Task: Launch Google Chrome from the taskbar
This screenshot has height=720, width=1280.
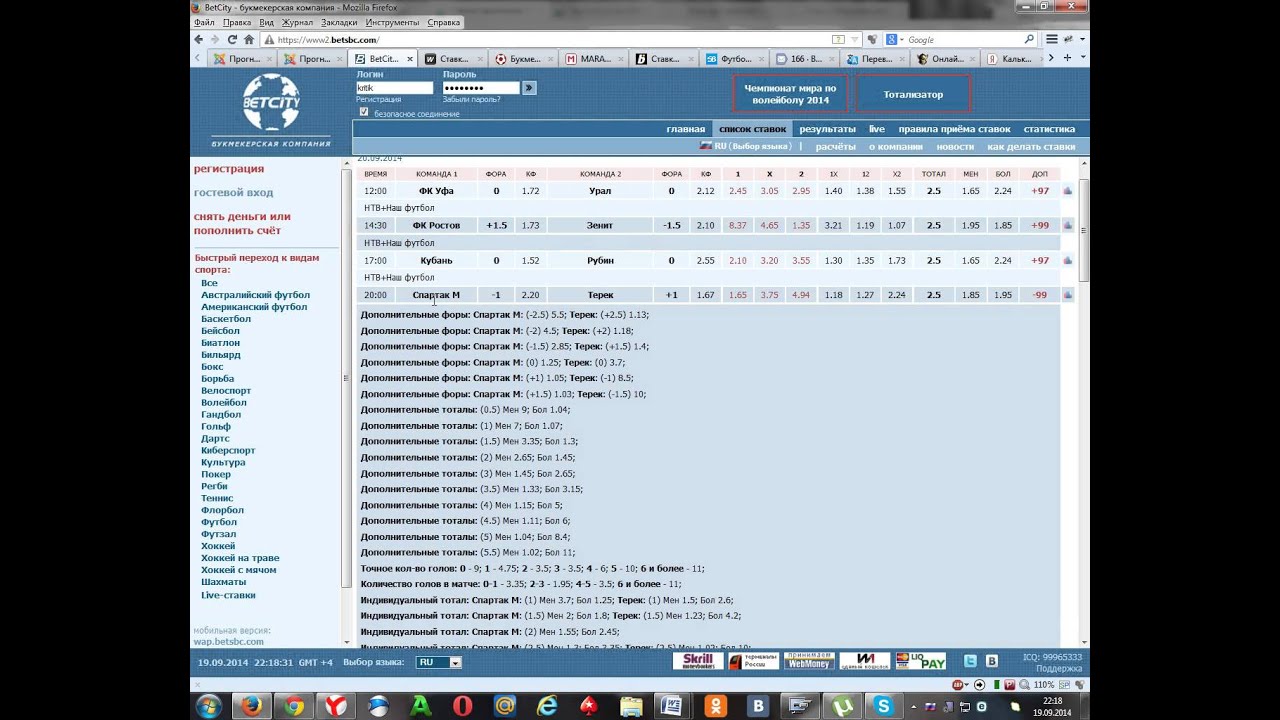Action: 294,706
